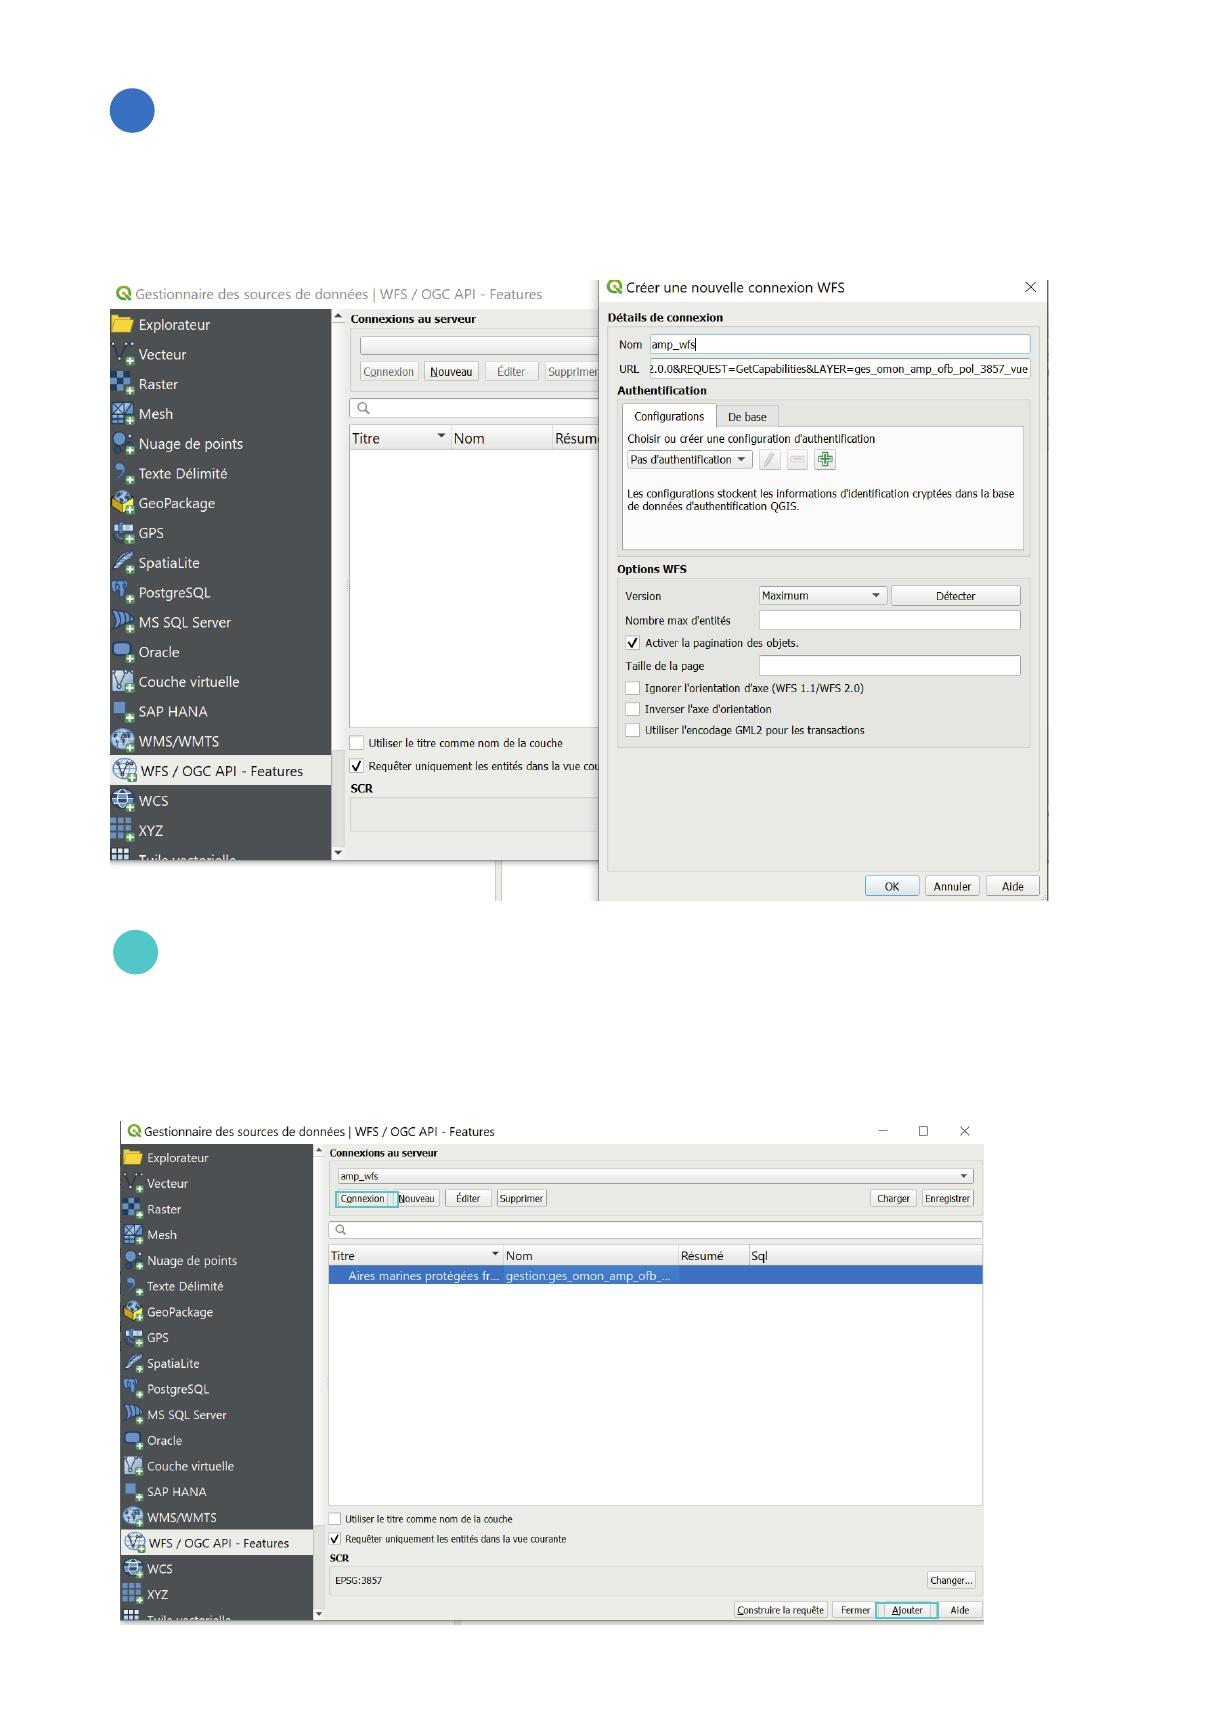Viewport: 1225px width, 1718px height.
Task: Switch to the Configurations authentication tab
Action: 669,417
